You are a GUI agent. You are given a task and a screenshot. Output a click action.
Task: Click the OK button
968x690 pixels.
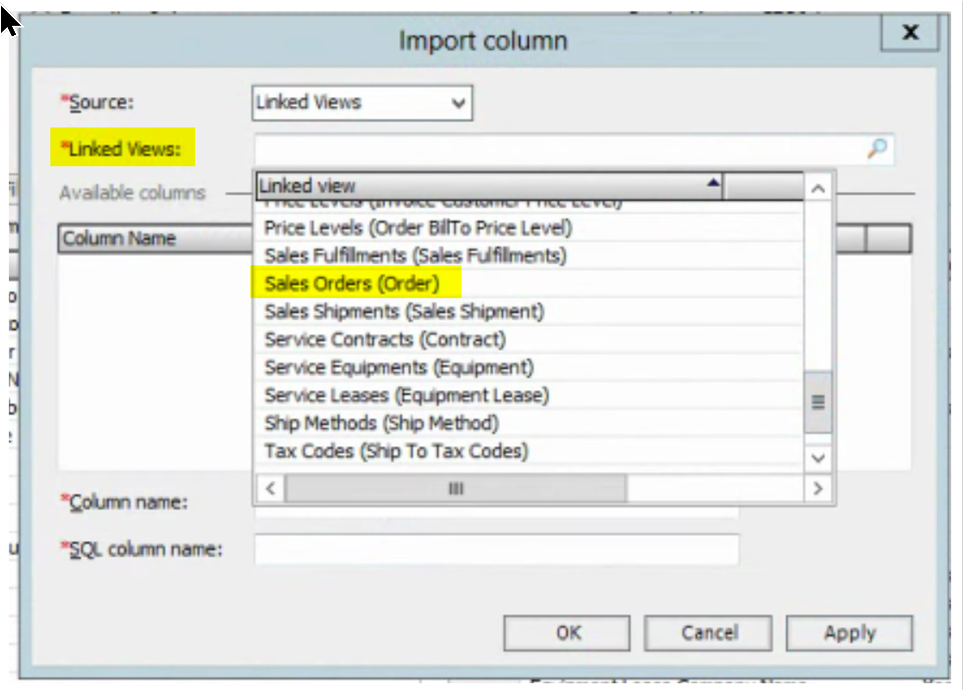567,632
